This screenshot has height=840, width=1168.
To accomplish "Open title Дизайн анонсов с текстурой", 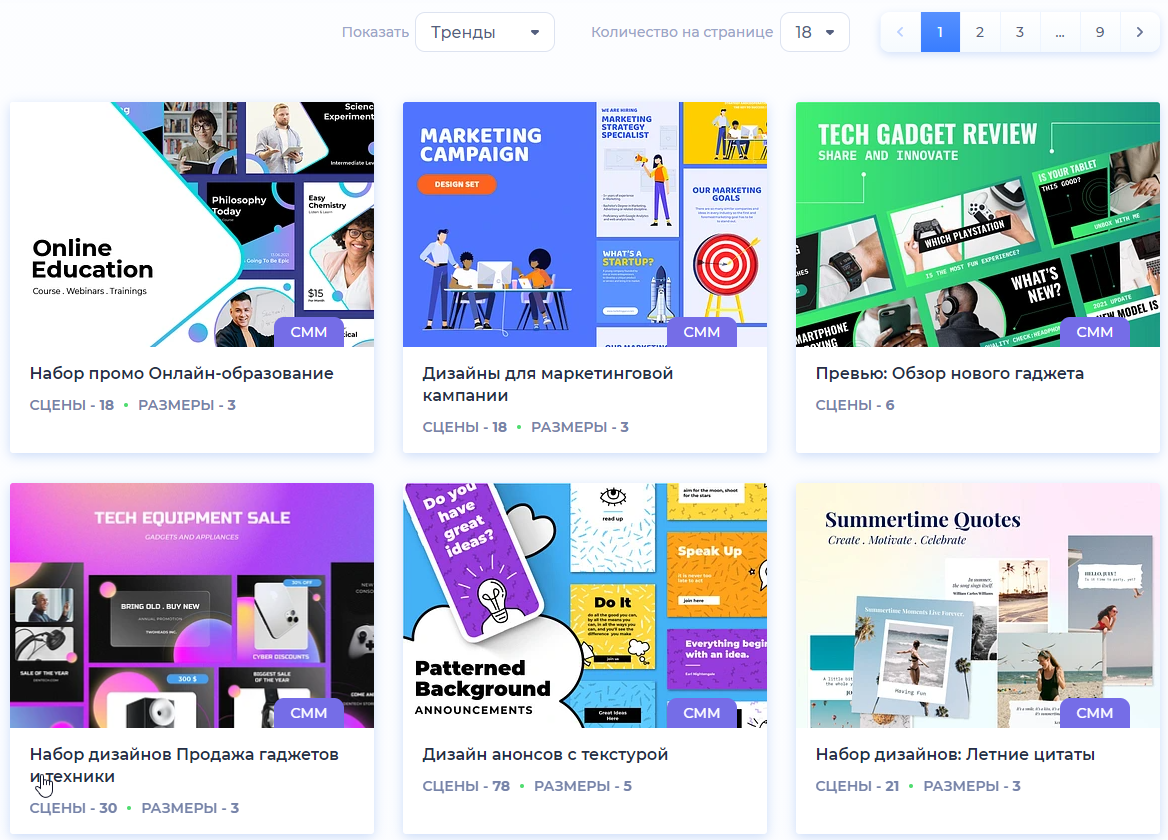I will [545, 754].
